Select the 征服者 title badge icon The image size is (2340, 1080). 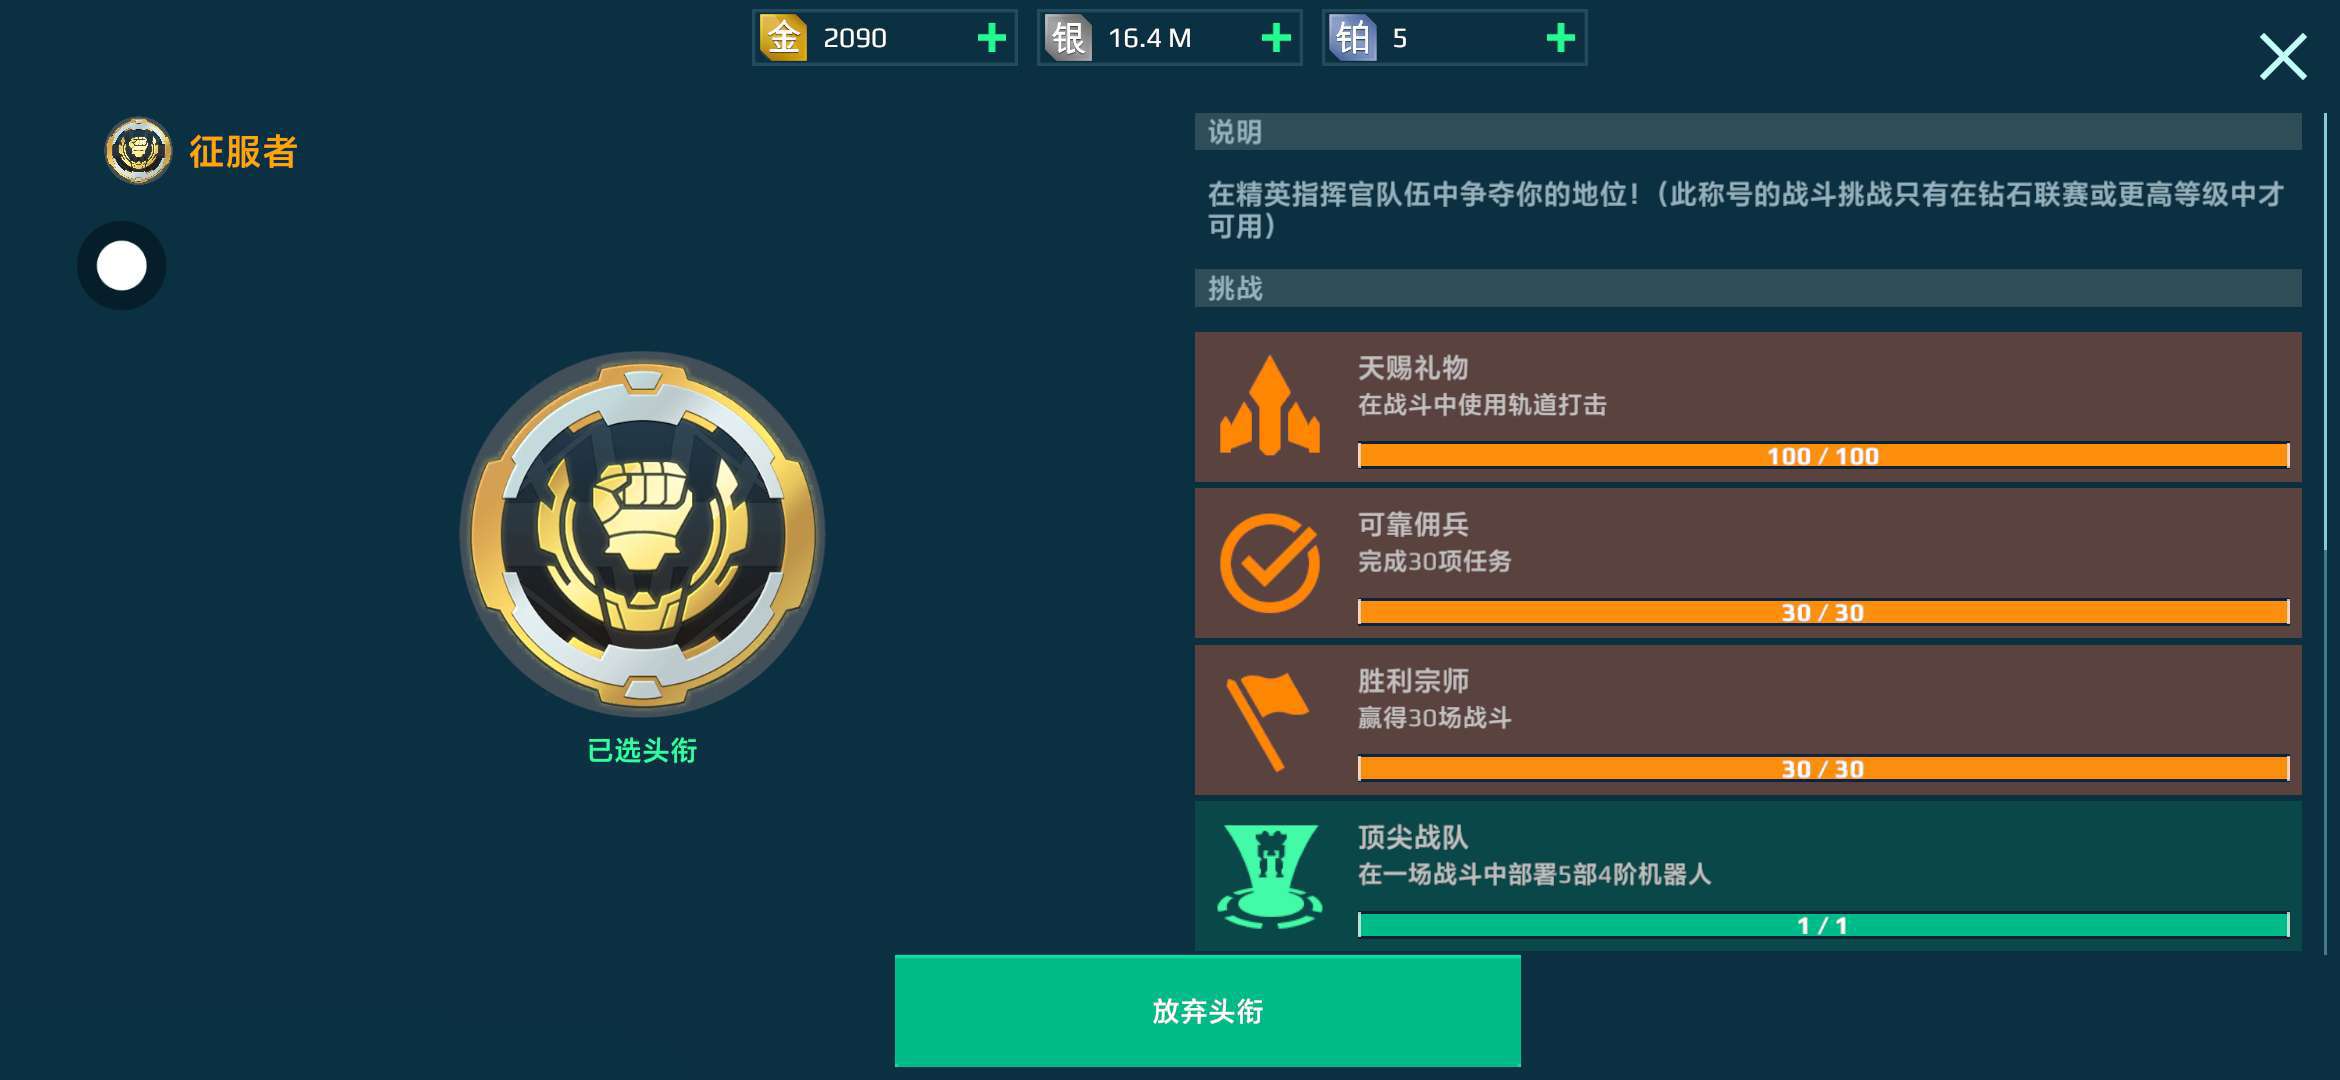138,151
